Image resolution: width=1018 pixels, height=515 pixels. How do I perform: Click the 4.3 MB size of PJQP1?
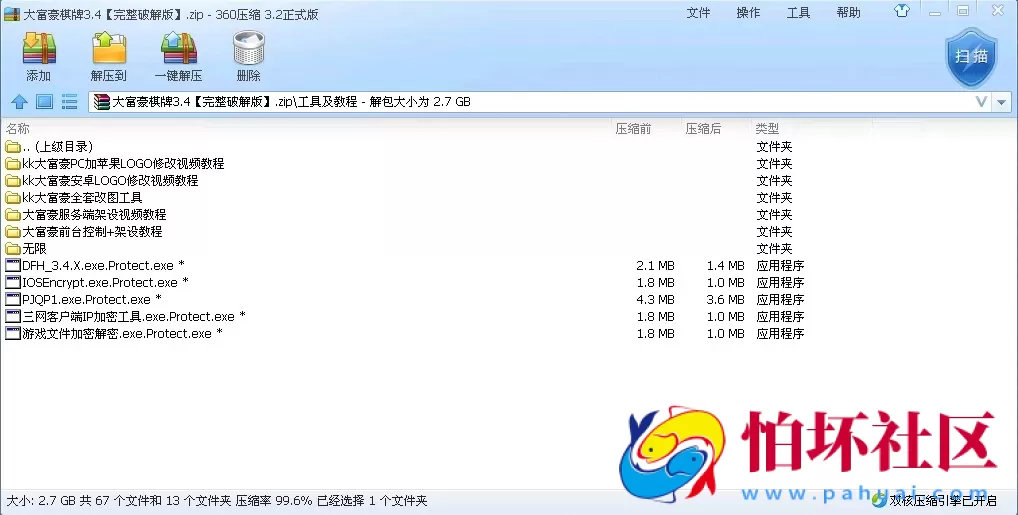[x=655, y=299]
